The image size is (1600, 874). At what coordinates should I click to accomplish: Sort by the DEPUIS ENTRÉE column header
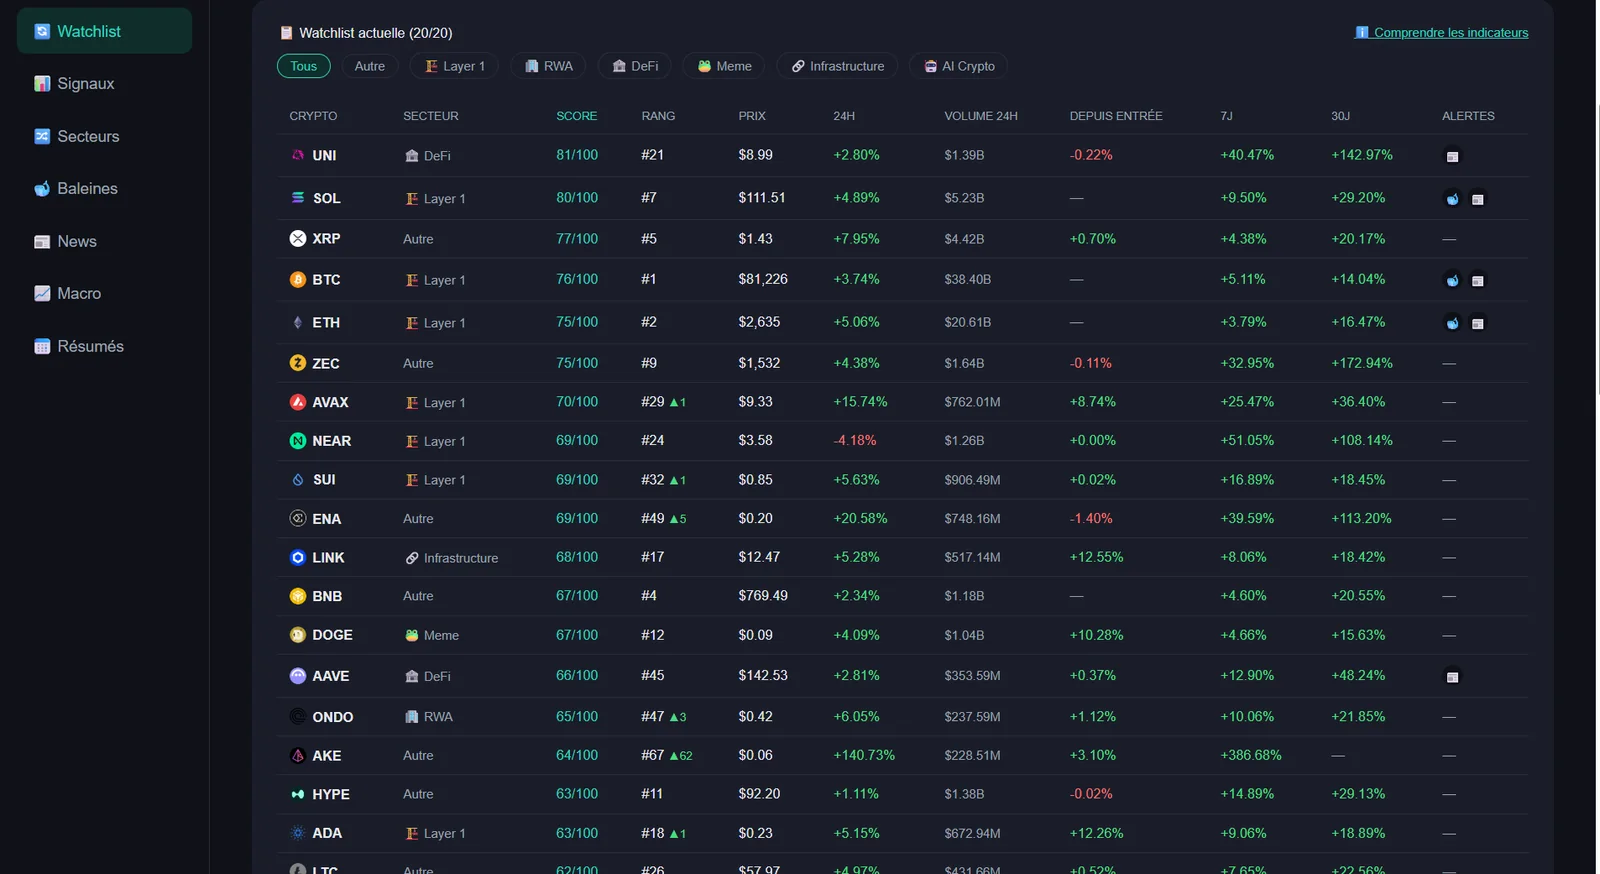point(1116,116)
